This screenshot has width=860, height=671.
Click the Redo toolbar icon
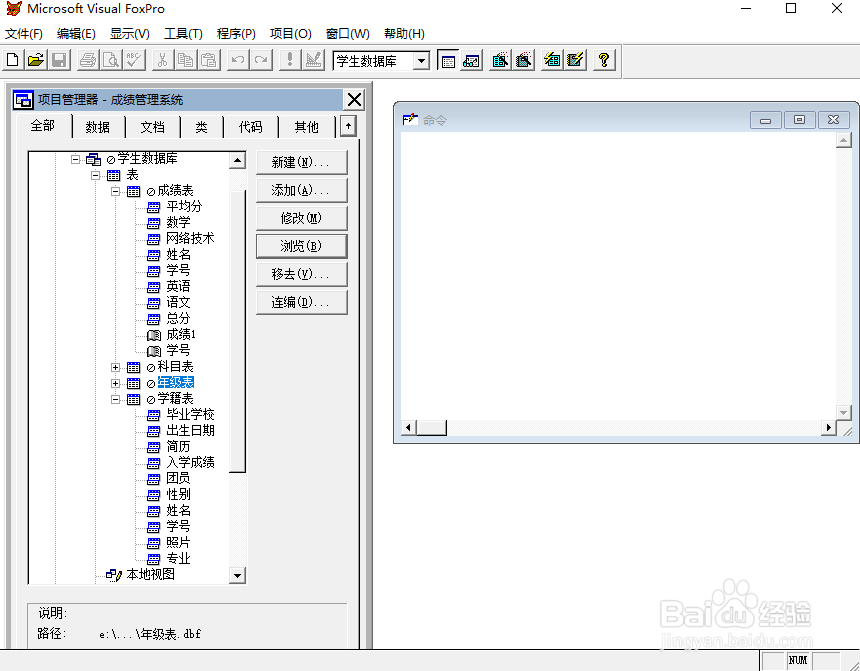coord(261,60)
